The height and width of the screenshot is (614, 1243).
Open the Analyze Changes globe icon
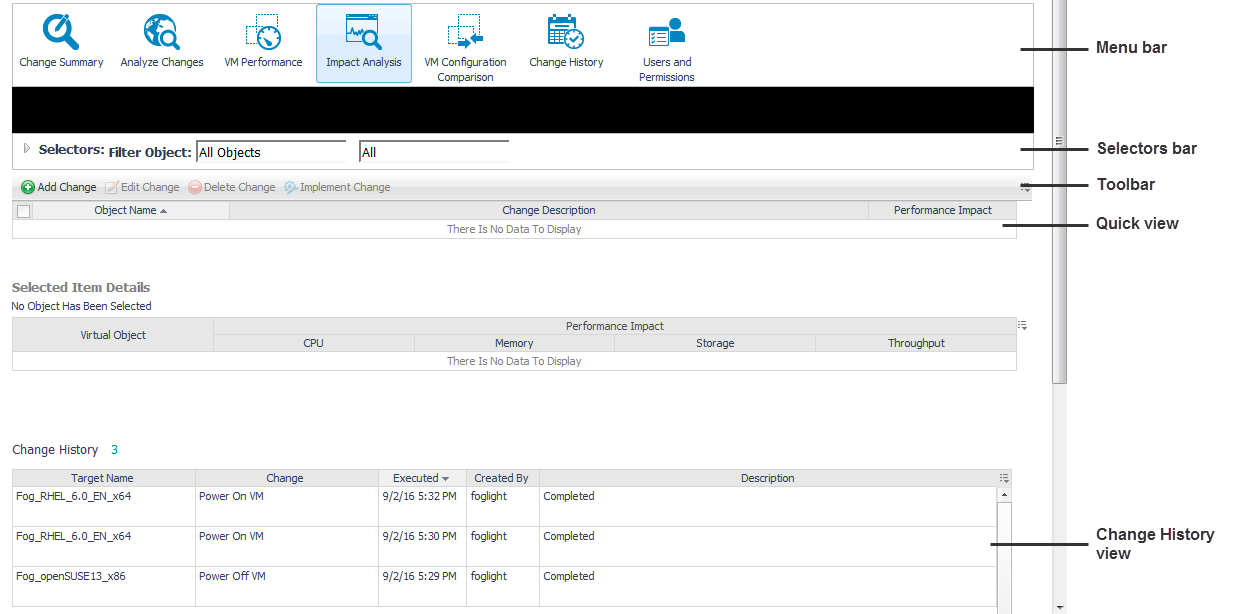pos(162,33)
